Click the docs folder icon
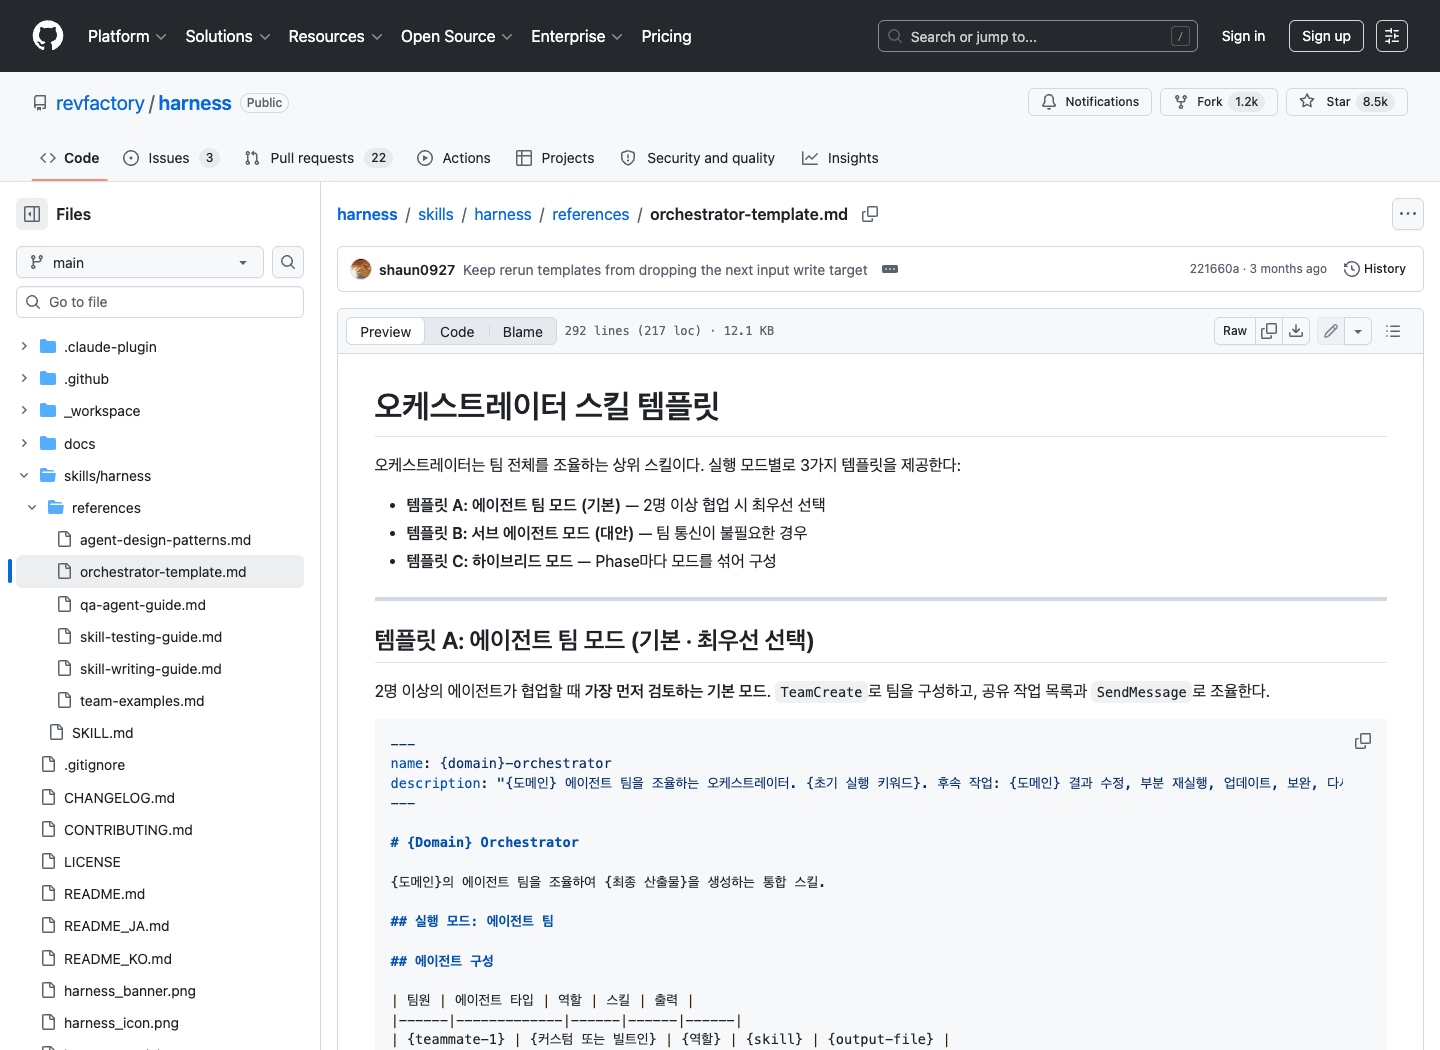1440x1050 pixels. click(x=48, y=444)
